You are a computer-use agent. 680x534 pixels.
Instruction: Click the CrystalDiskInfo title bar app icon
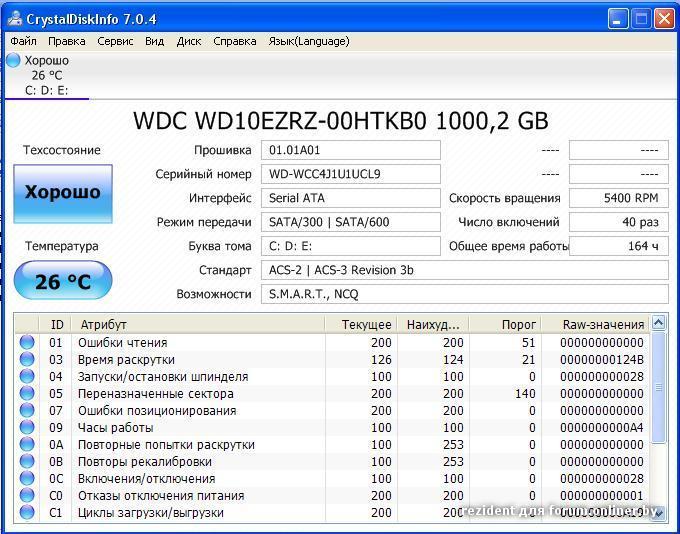coord(14,18)
